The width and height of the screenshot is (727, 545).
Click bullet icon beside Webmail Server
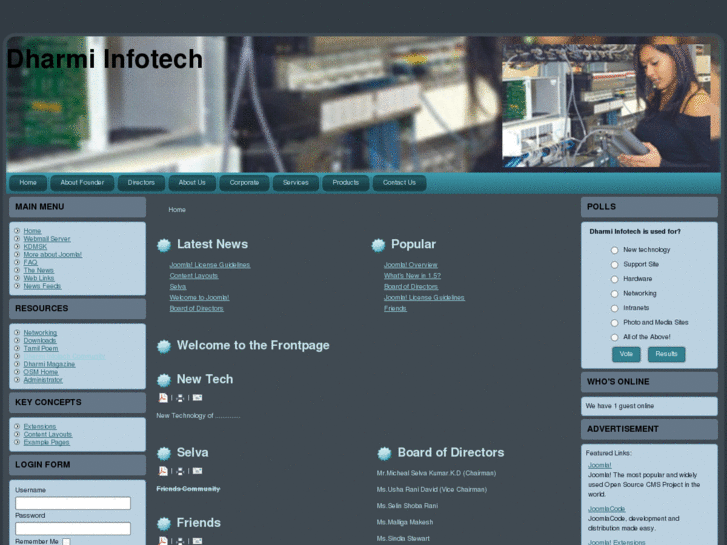coord(17,238)
